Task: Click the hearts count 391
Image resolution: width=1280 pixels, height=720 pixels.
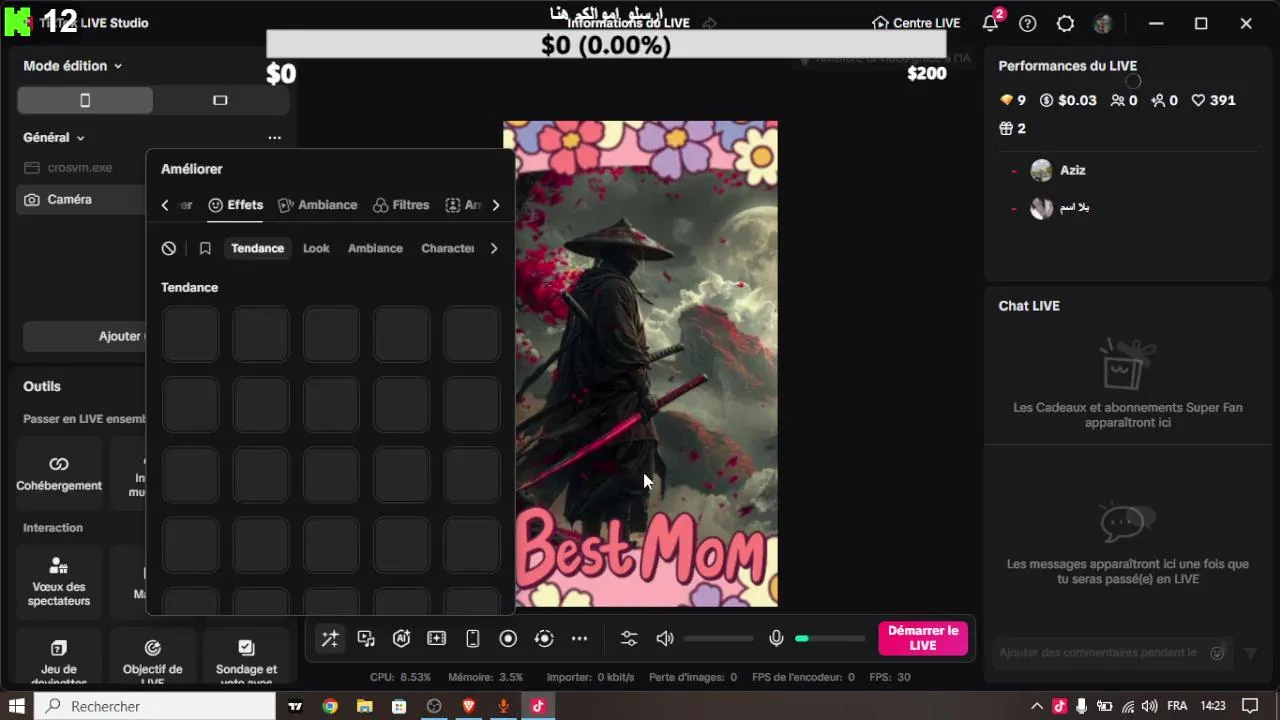Action: [1213, 101]
